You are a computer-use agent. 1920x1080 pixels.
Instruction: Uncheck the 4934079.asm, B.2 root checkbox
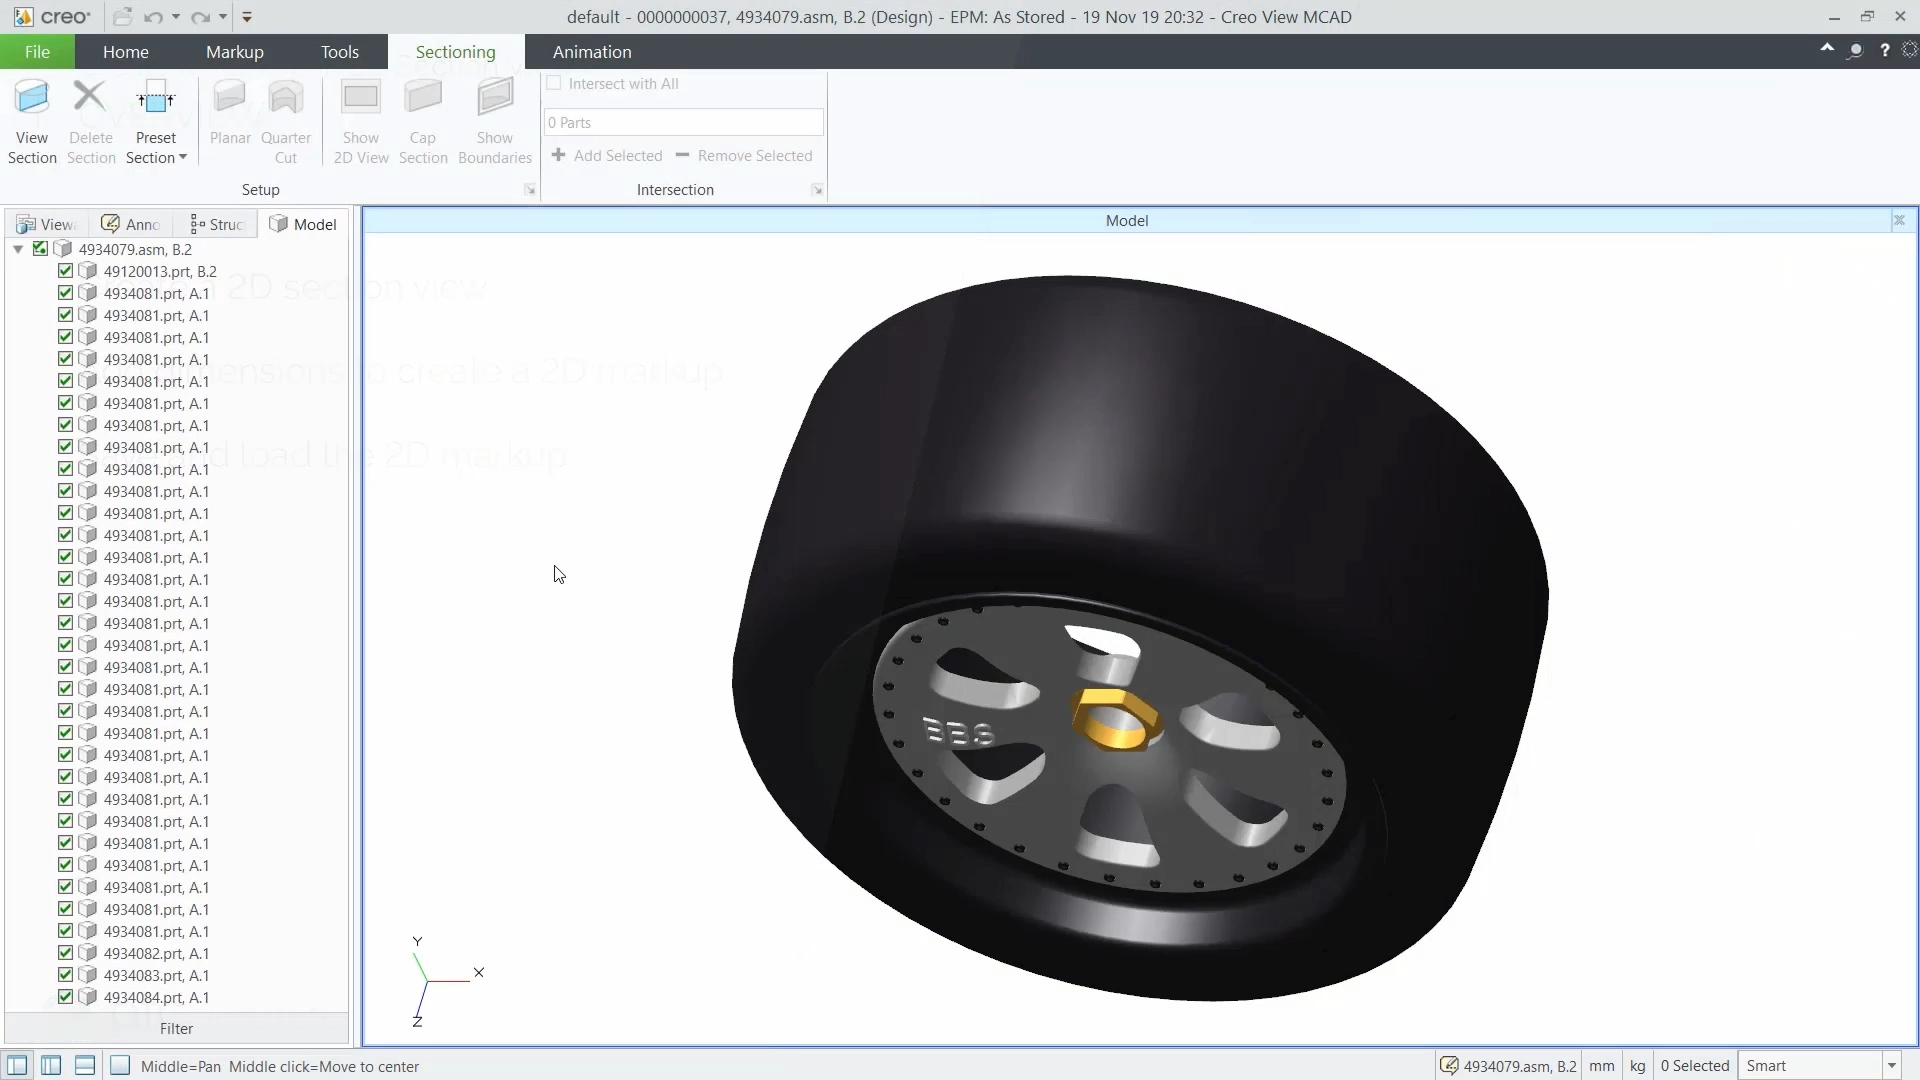click(x=40, y=249)
